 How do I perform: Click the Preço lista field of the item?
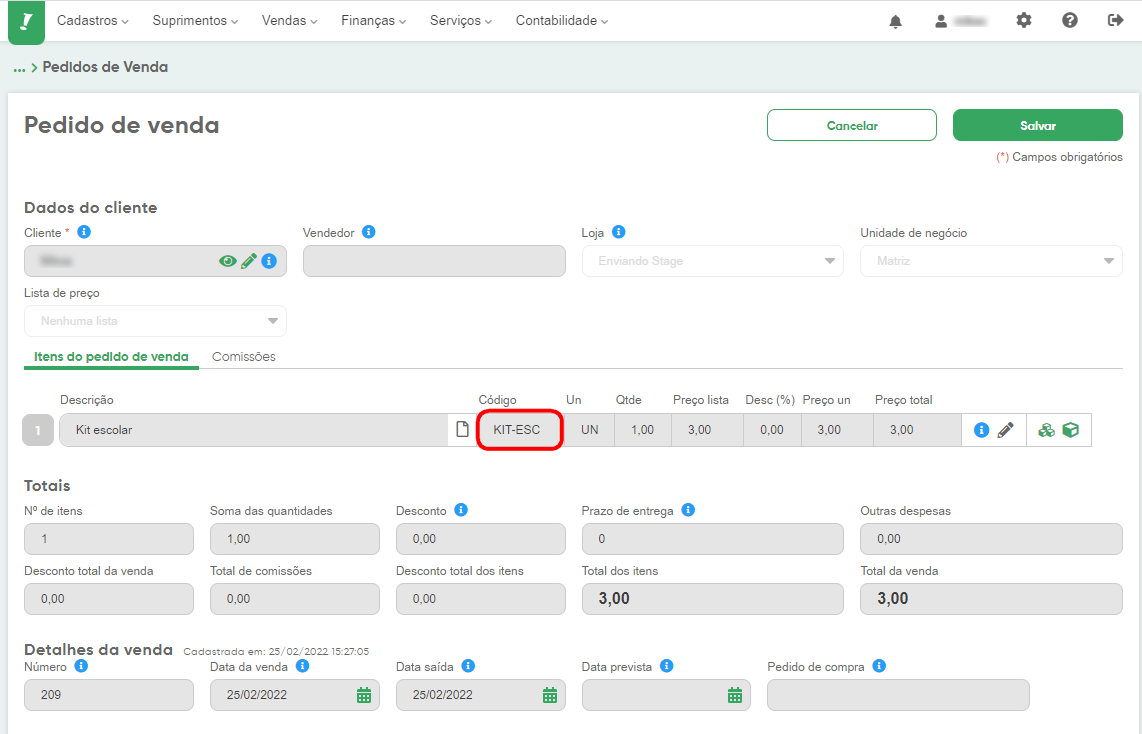click(706, 430)
